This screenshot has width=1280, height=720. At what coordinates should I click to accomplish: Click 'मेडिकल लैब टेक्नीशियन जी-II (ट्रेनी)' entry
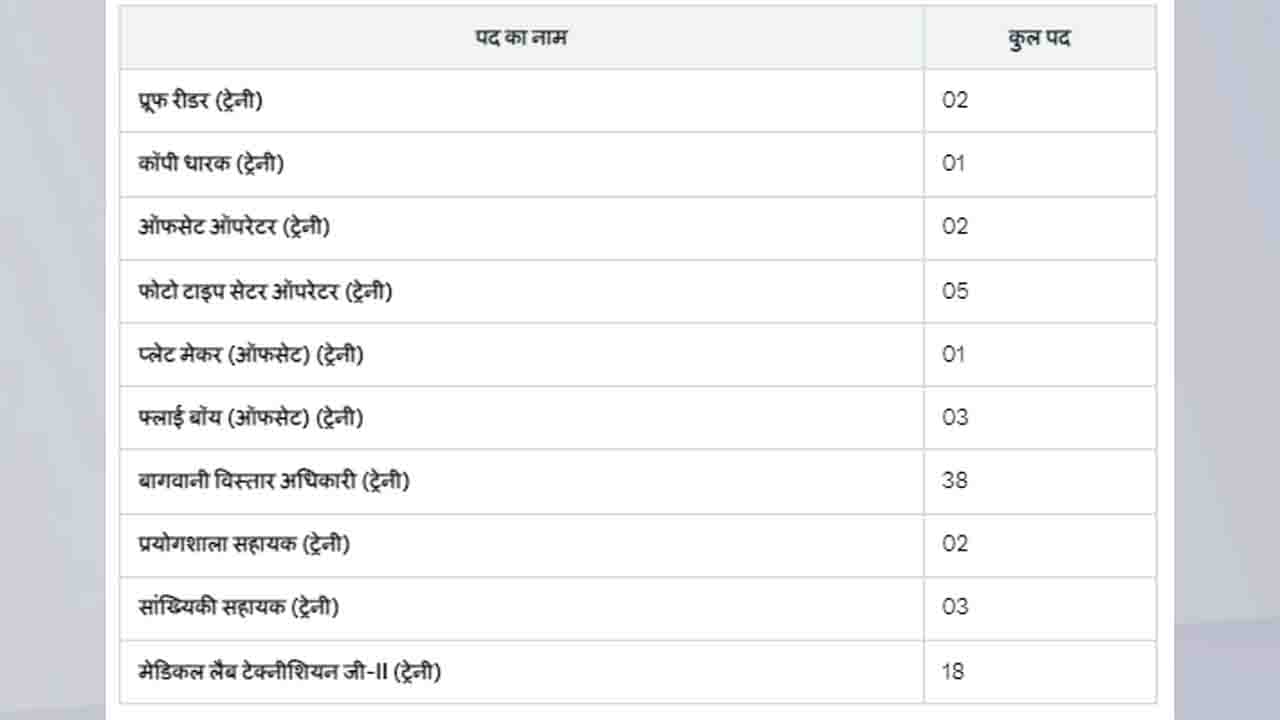click(290, 671)
